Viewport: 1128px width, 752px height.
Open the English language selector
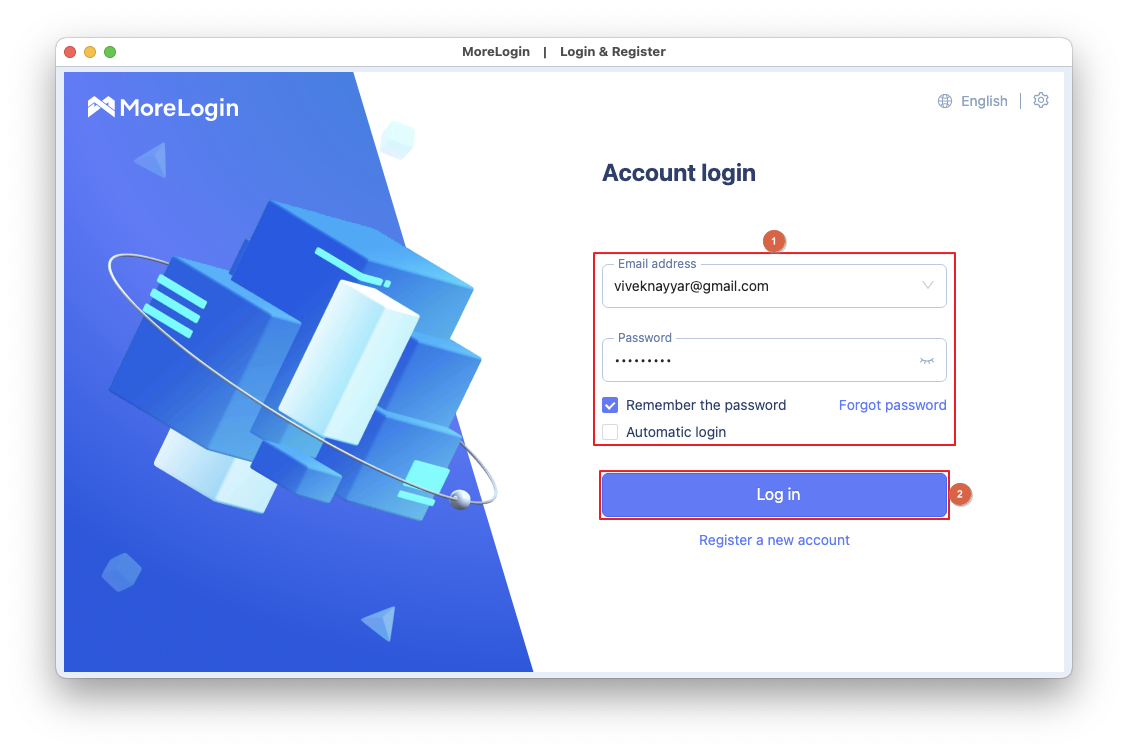pos(983,101)
